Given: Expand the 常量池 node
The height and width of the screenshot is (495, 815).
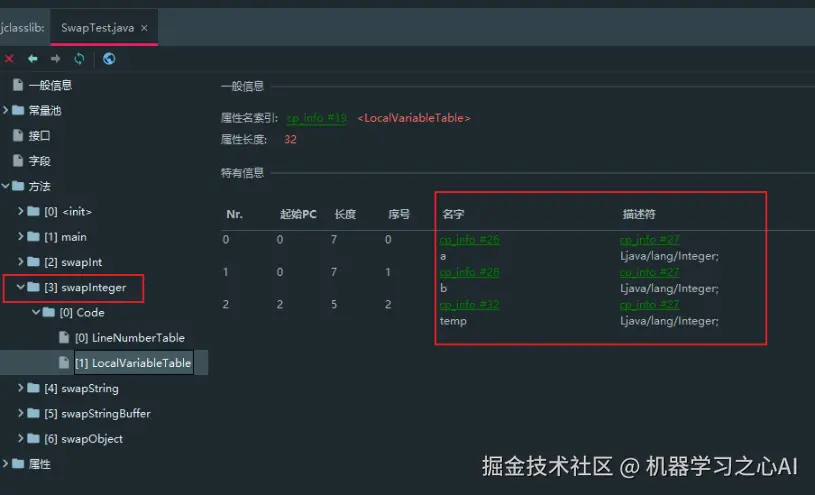Looking at the screenshot, I should coord(6,110).
